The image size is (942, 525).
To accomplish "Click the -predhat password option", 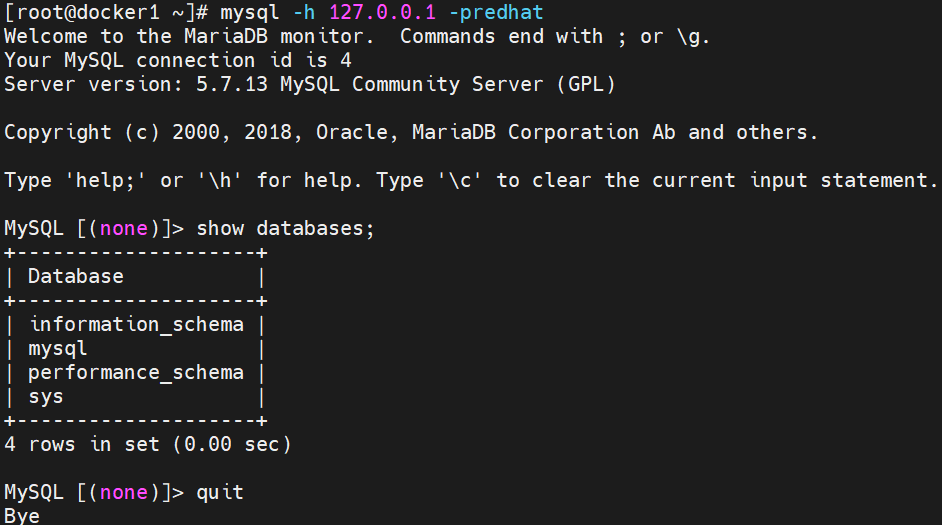I will [x=496, y=13].
